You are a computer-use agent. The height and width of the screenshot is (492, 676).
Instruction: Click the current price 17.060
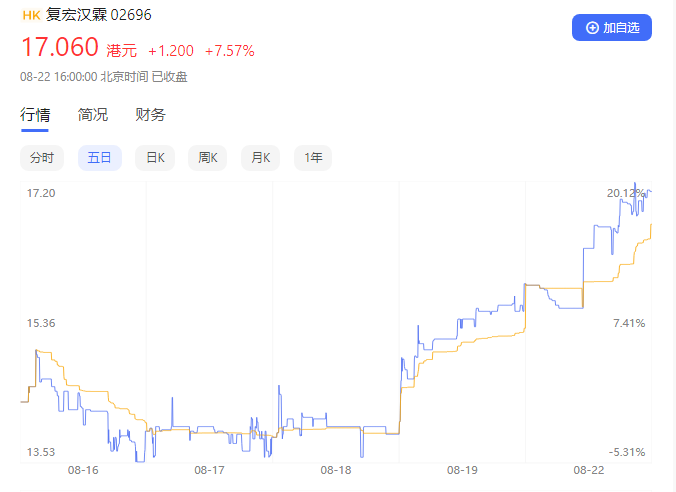(60, 47)
